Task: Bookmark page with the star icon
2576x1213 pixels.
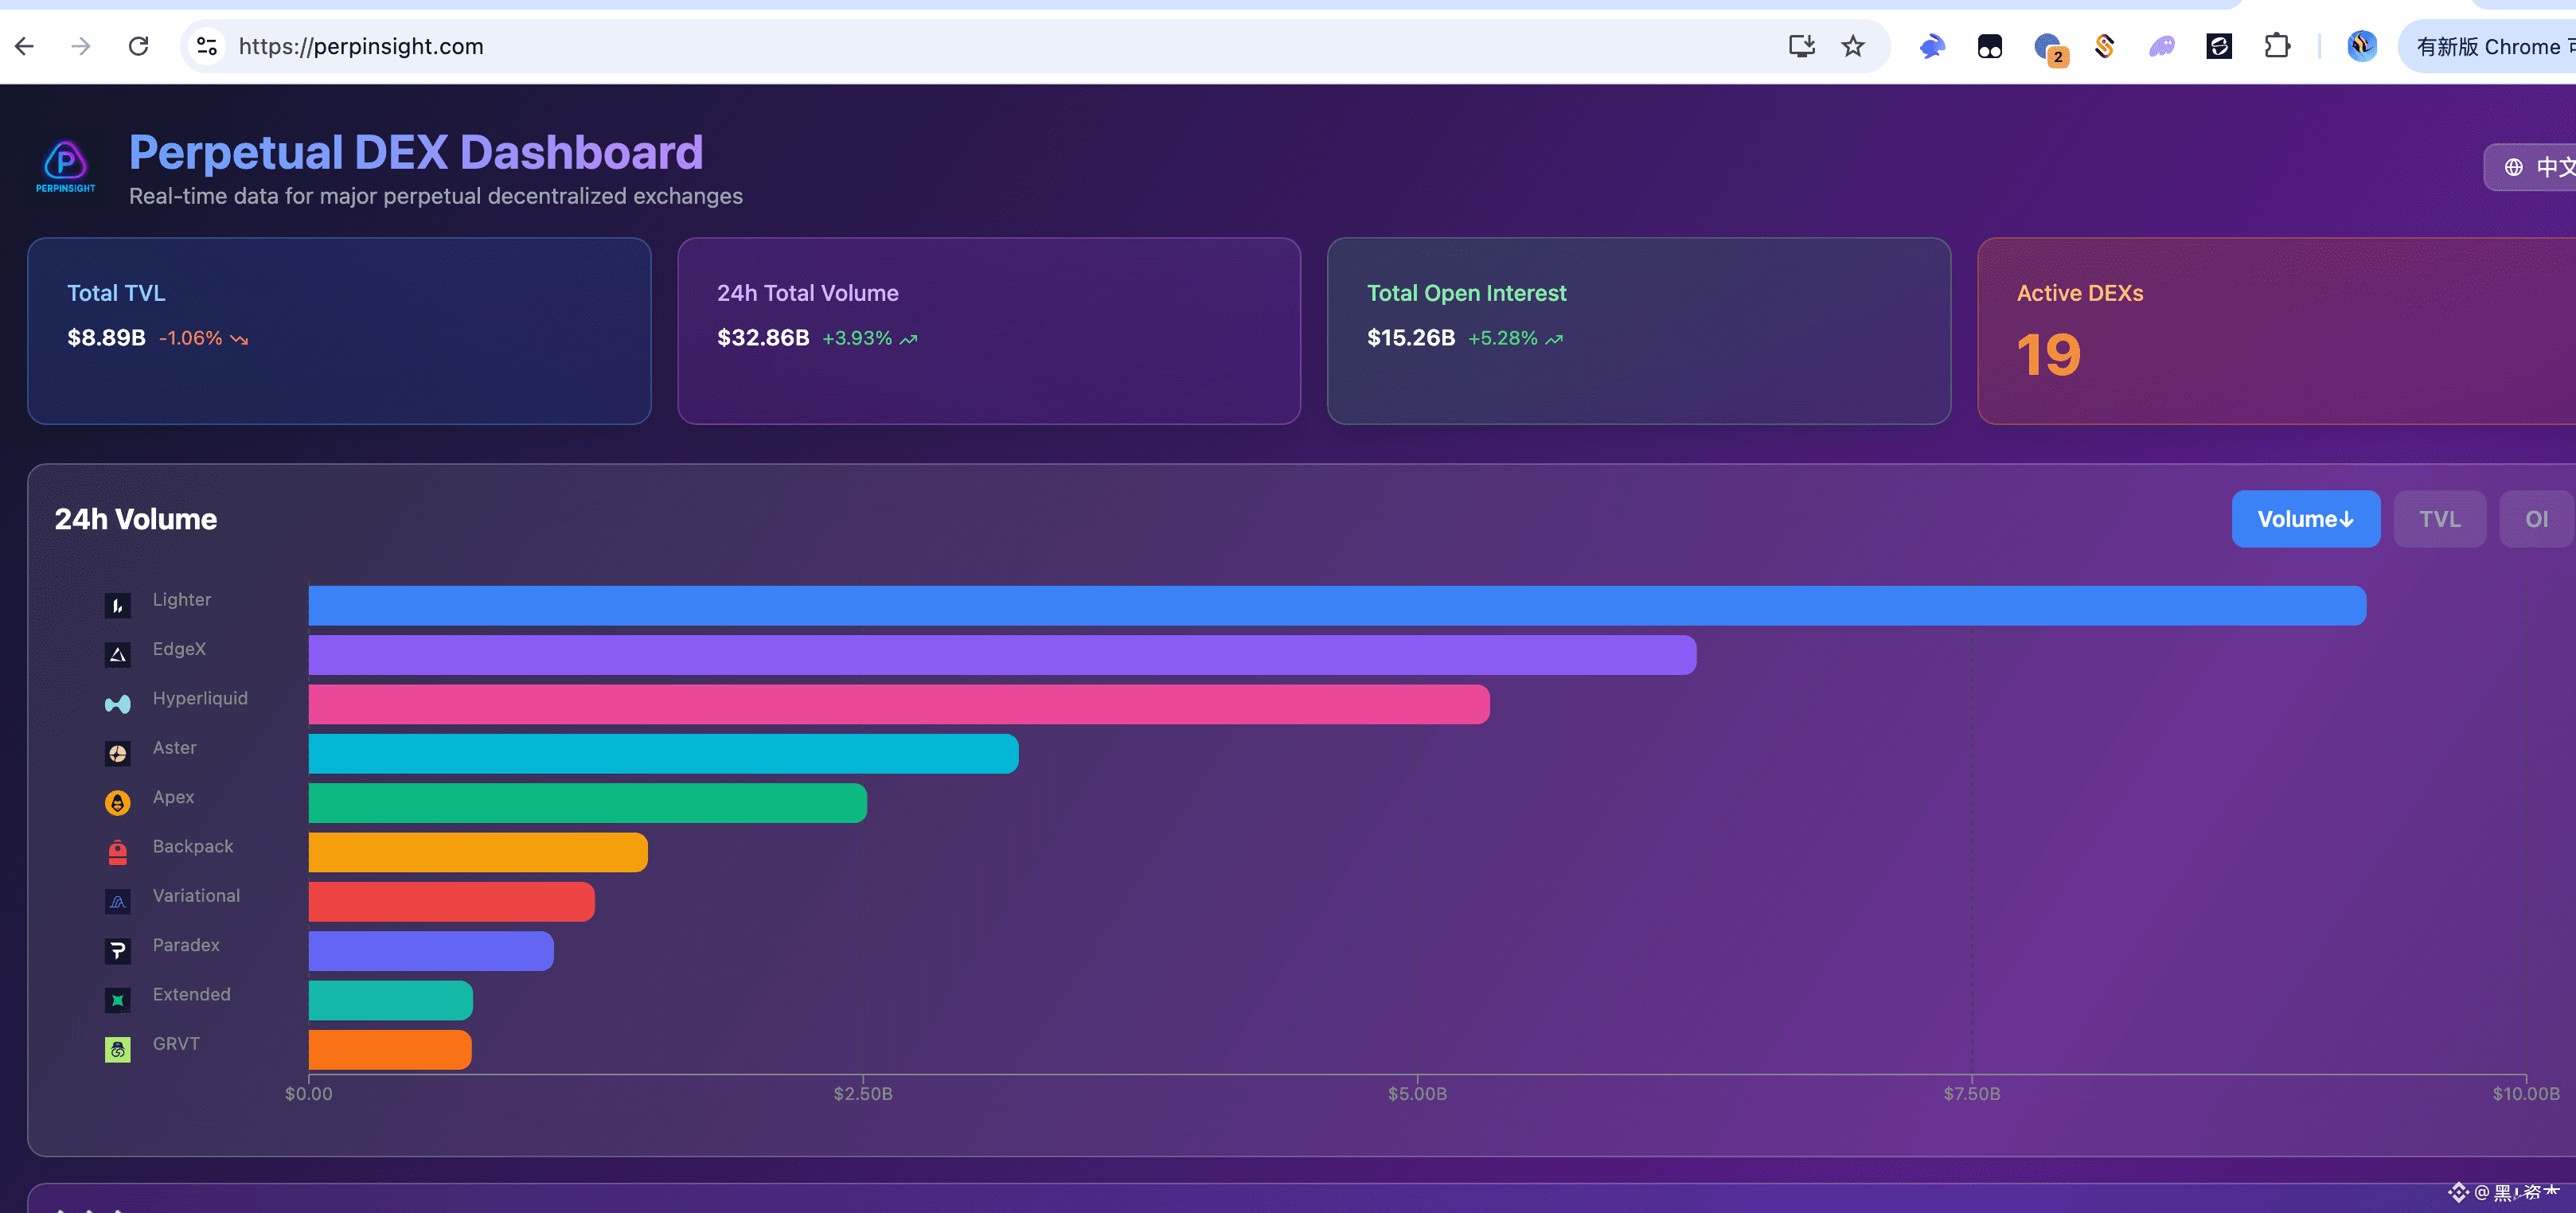Action: pyautogui.click(x=1852, y=46)
